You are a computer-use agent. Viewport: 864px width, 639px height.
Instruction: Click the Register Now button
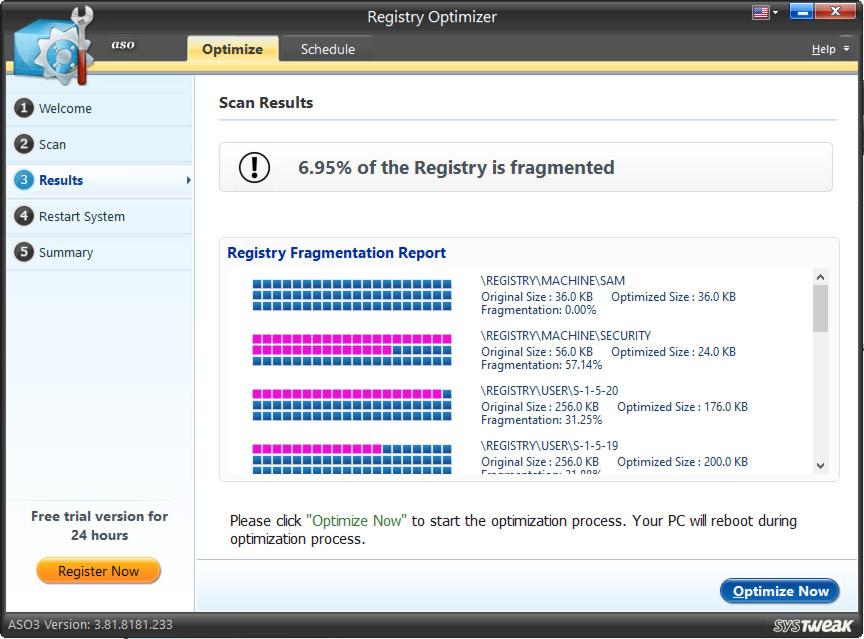[98, 570]
